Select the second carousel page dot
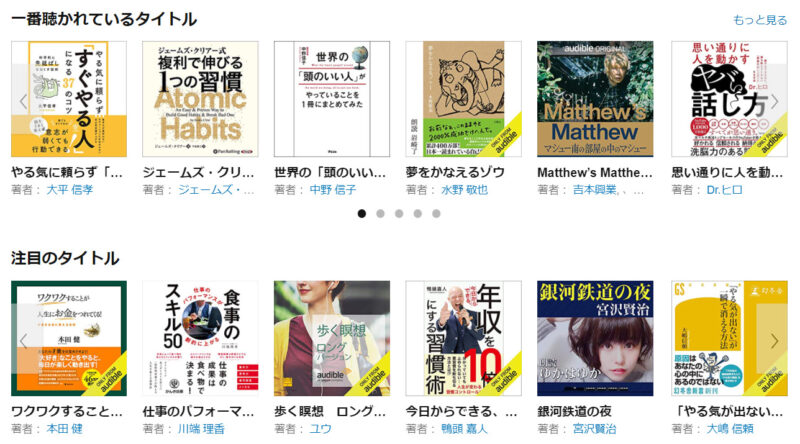The width and height of the screenshot is (800, 444). pyautogui.click(x=380, y=213)
